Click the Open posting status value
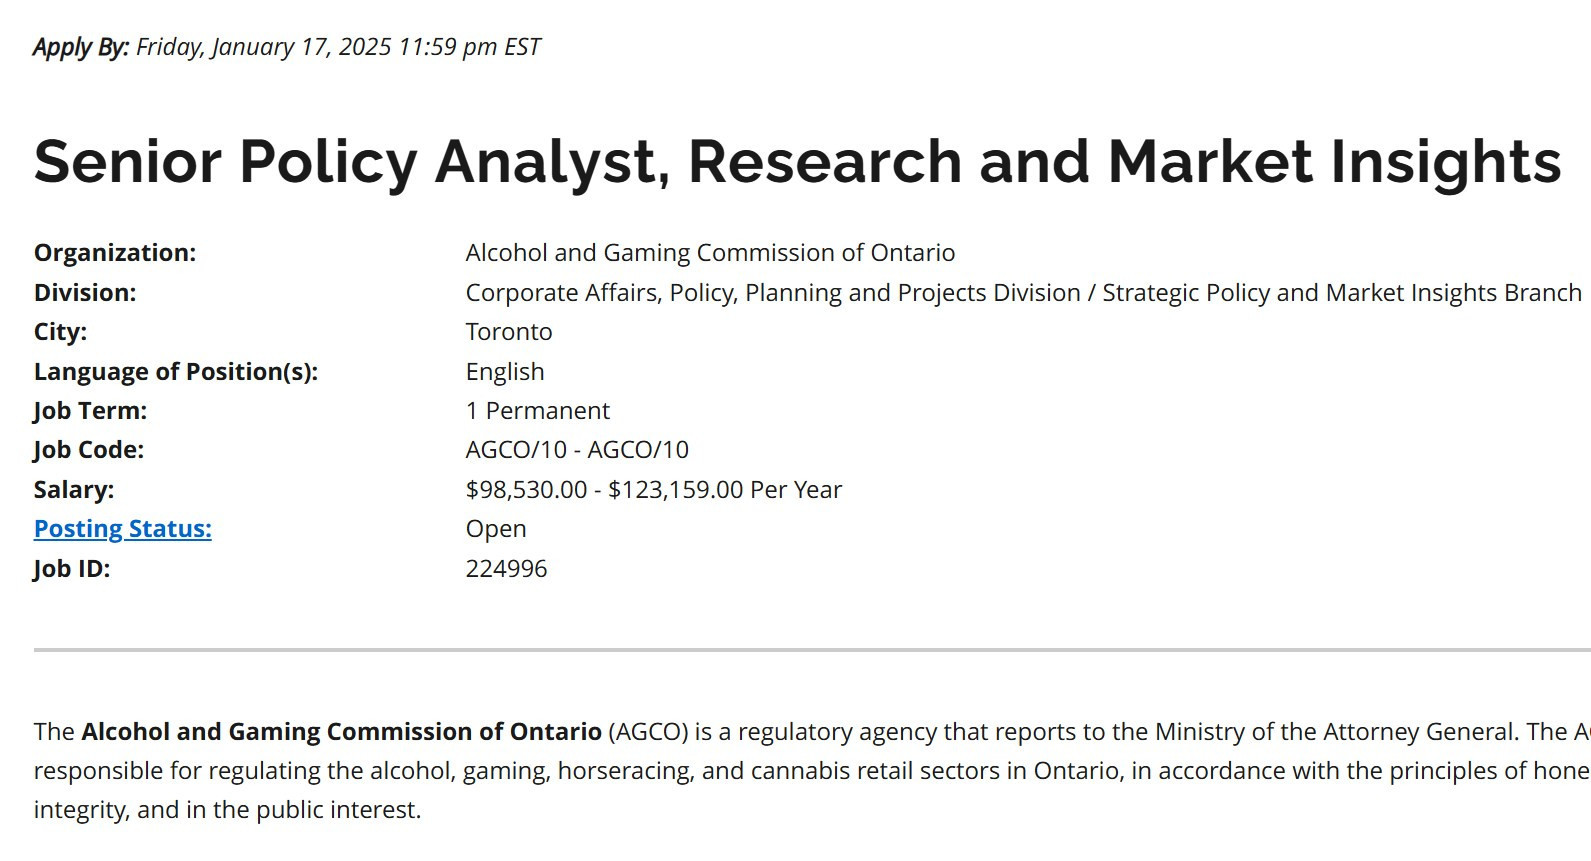1591x861 pixels. click(496, 529)
